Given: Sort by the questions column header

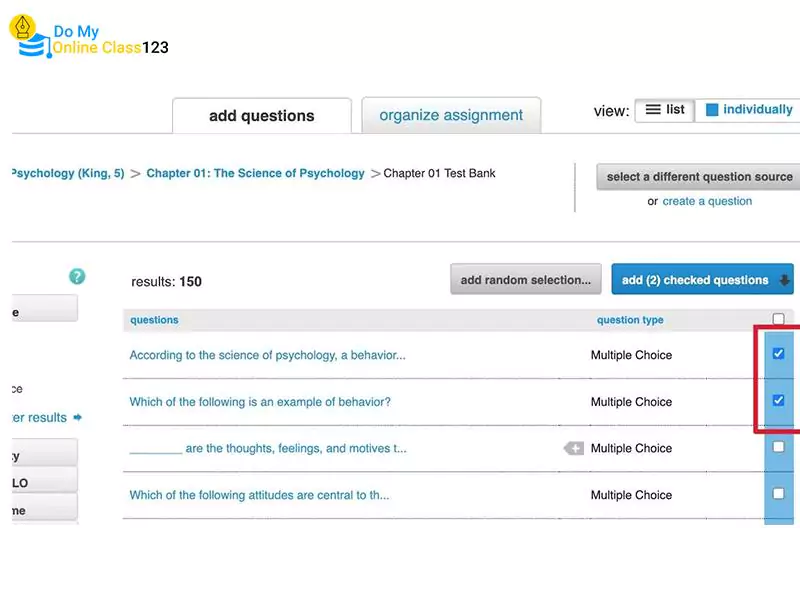Looking at the screenshot, I should click(x=154, y=320).
